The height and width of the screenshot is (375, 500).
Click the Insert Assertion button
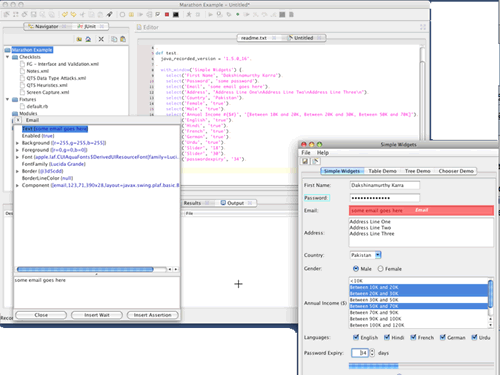coord(153,315)
